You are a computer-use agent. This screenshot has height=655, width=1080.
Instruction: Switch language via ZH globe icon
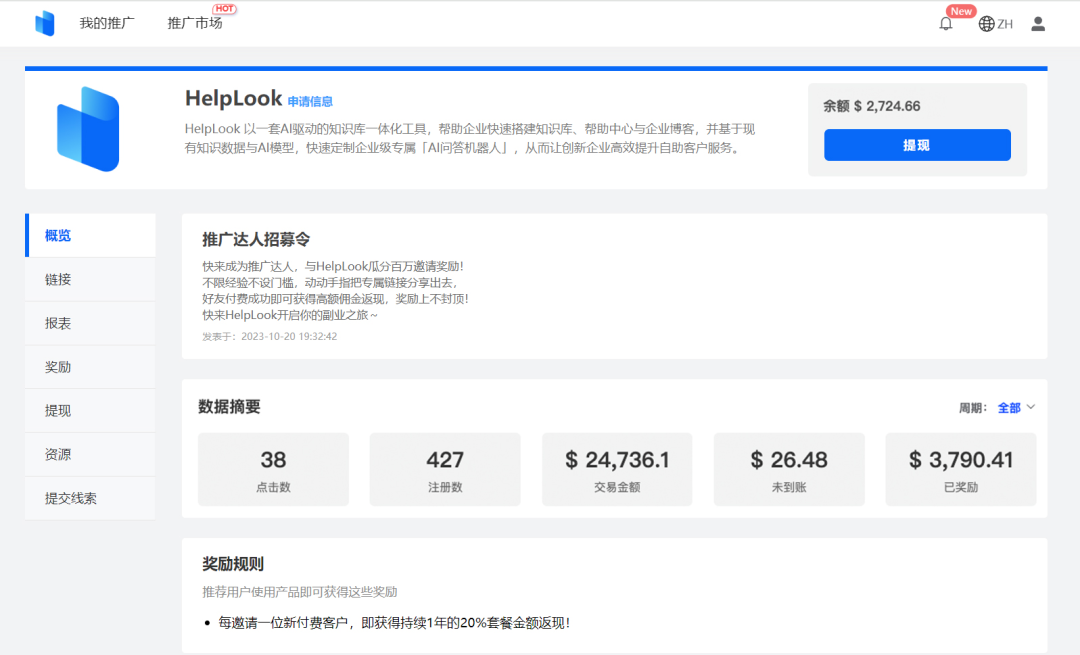coord(996,24)
